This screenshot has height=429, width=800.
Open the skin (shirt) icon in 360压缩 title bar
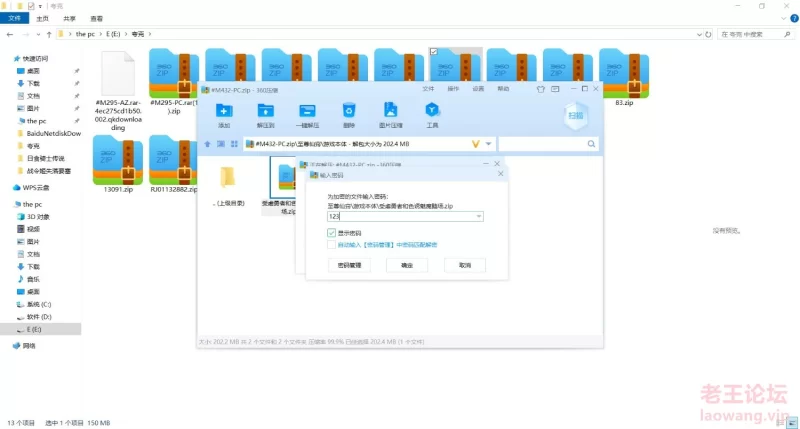tap(541, 89)
